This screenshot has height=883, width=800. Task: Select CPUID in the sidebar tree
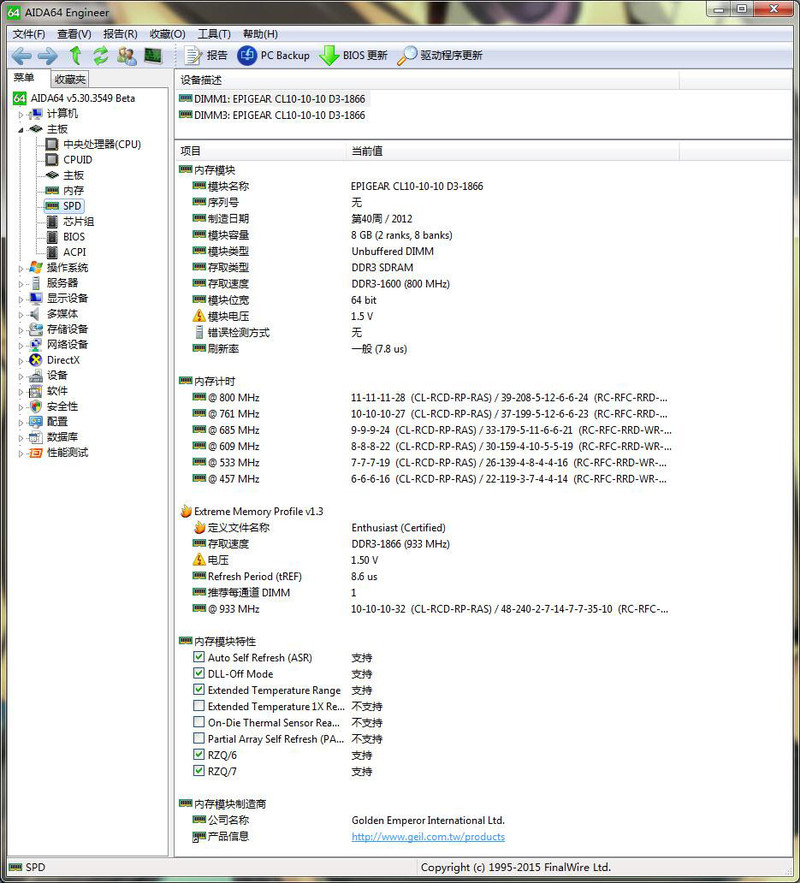75,159
